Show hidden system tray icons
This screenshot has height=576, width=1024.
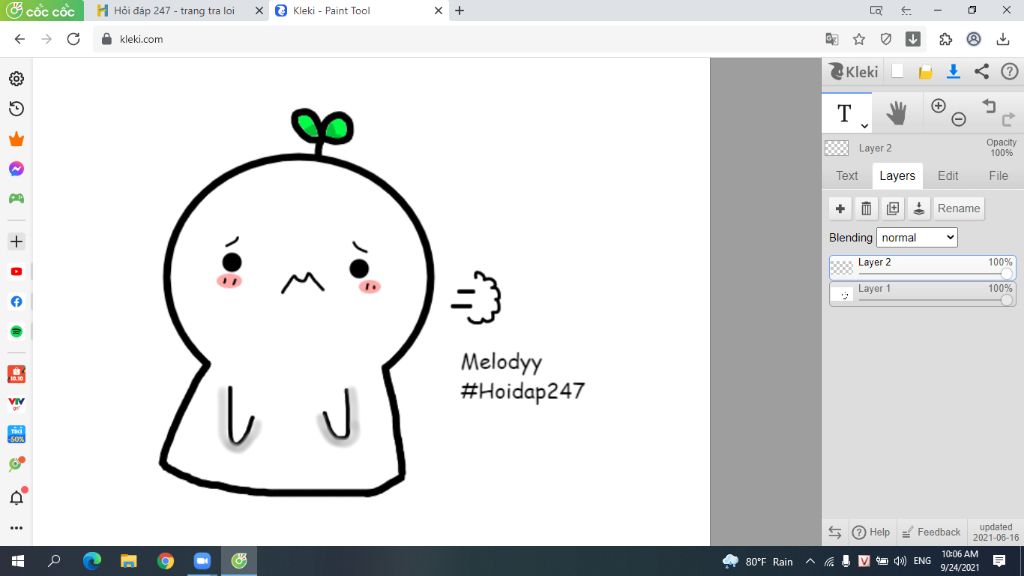810,561
